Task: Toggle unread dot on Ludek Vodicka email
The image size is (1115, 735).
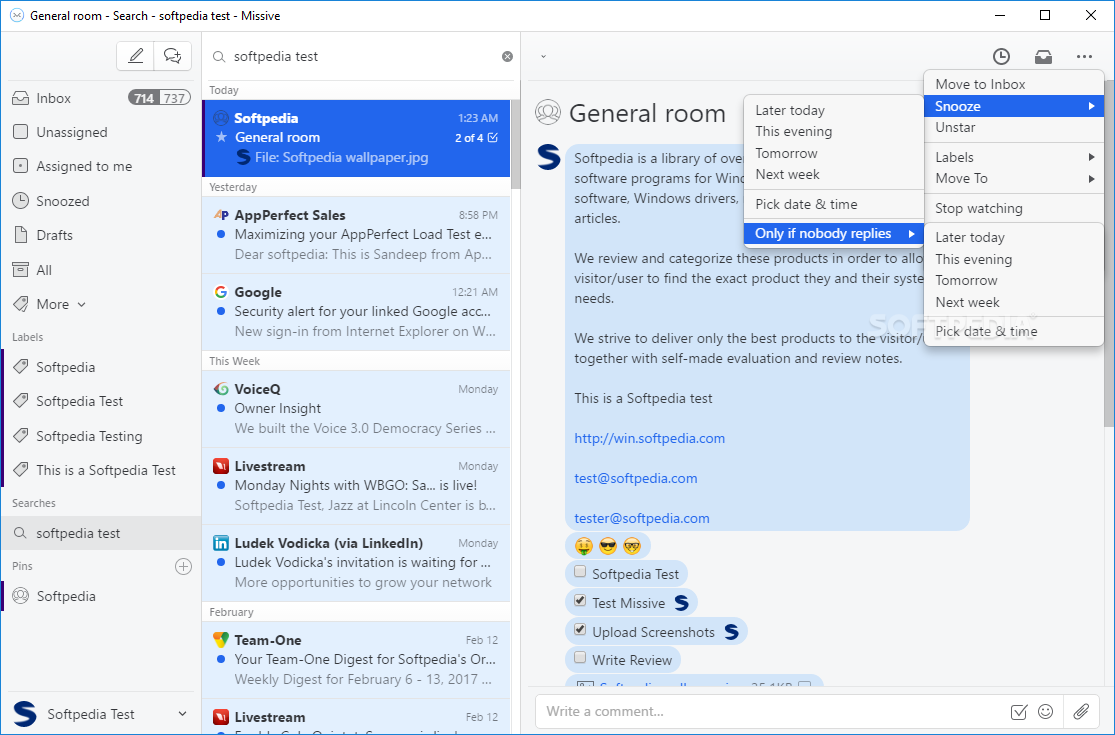Action: (220, 562)
